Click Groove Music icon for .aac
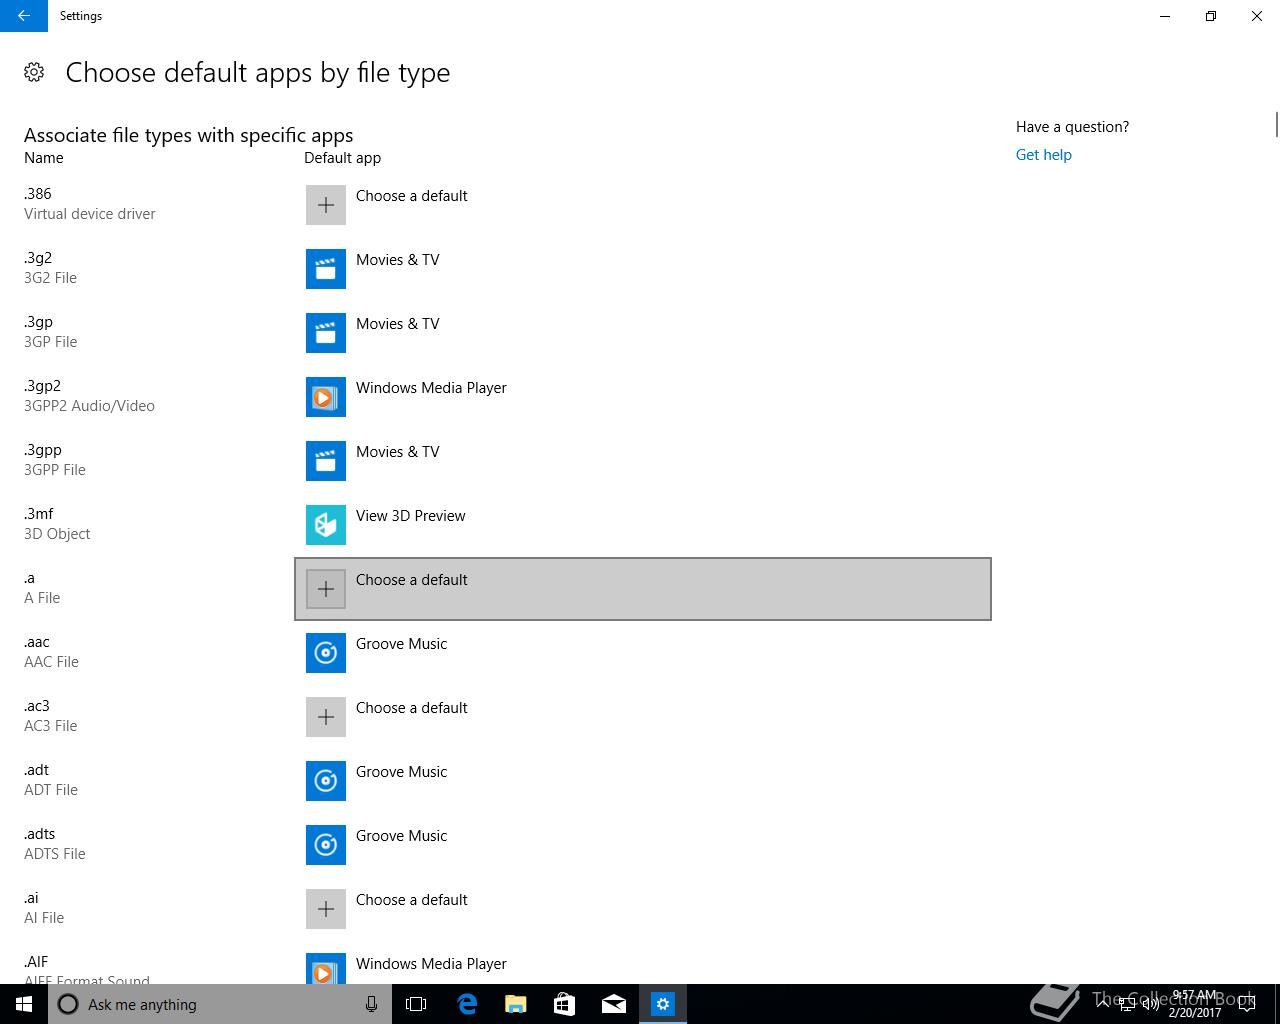The width and height of the screenshot is (1280, 1024). click(x=326, y=653)
